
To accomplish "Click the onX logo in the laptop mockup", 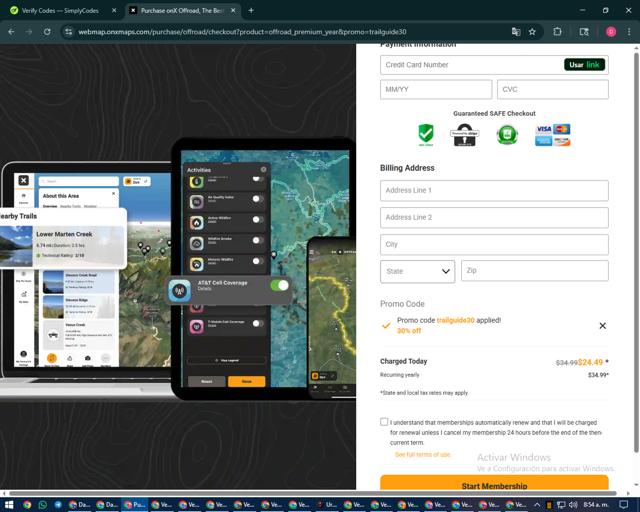I will (x=24, y=180).
